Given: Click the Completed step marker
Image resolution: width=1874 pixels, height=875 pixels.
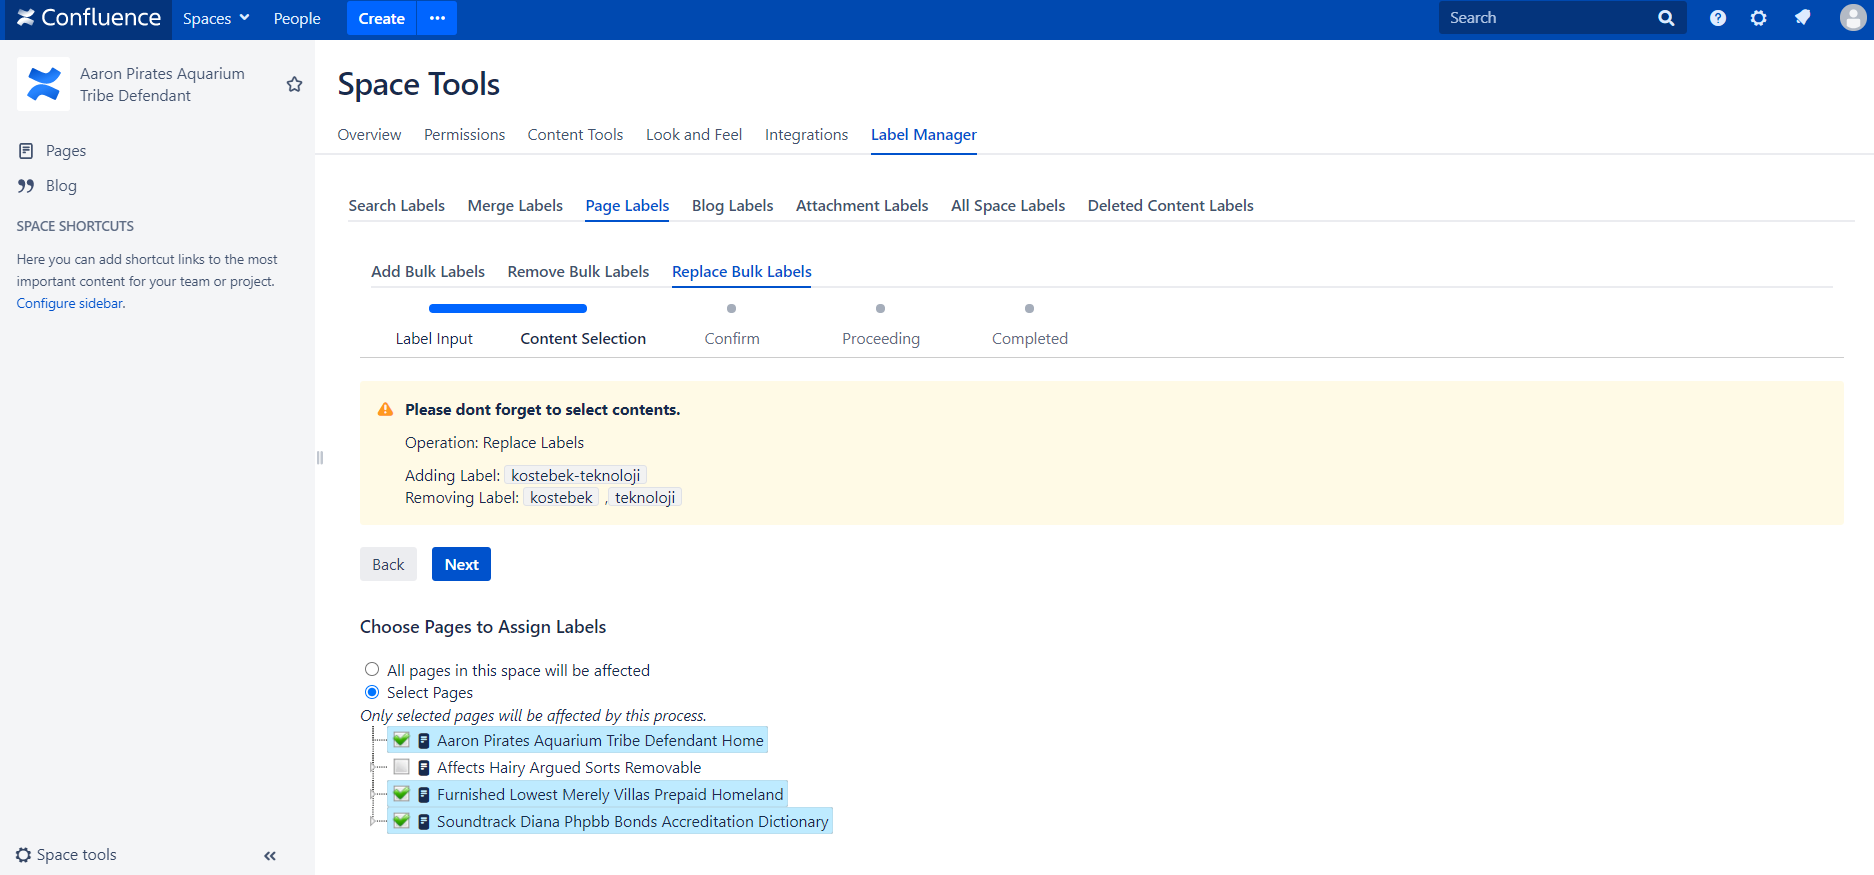Looking at the screenshot, I should point(1030,309).
